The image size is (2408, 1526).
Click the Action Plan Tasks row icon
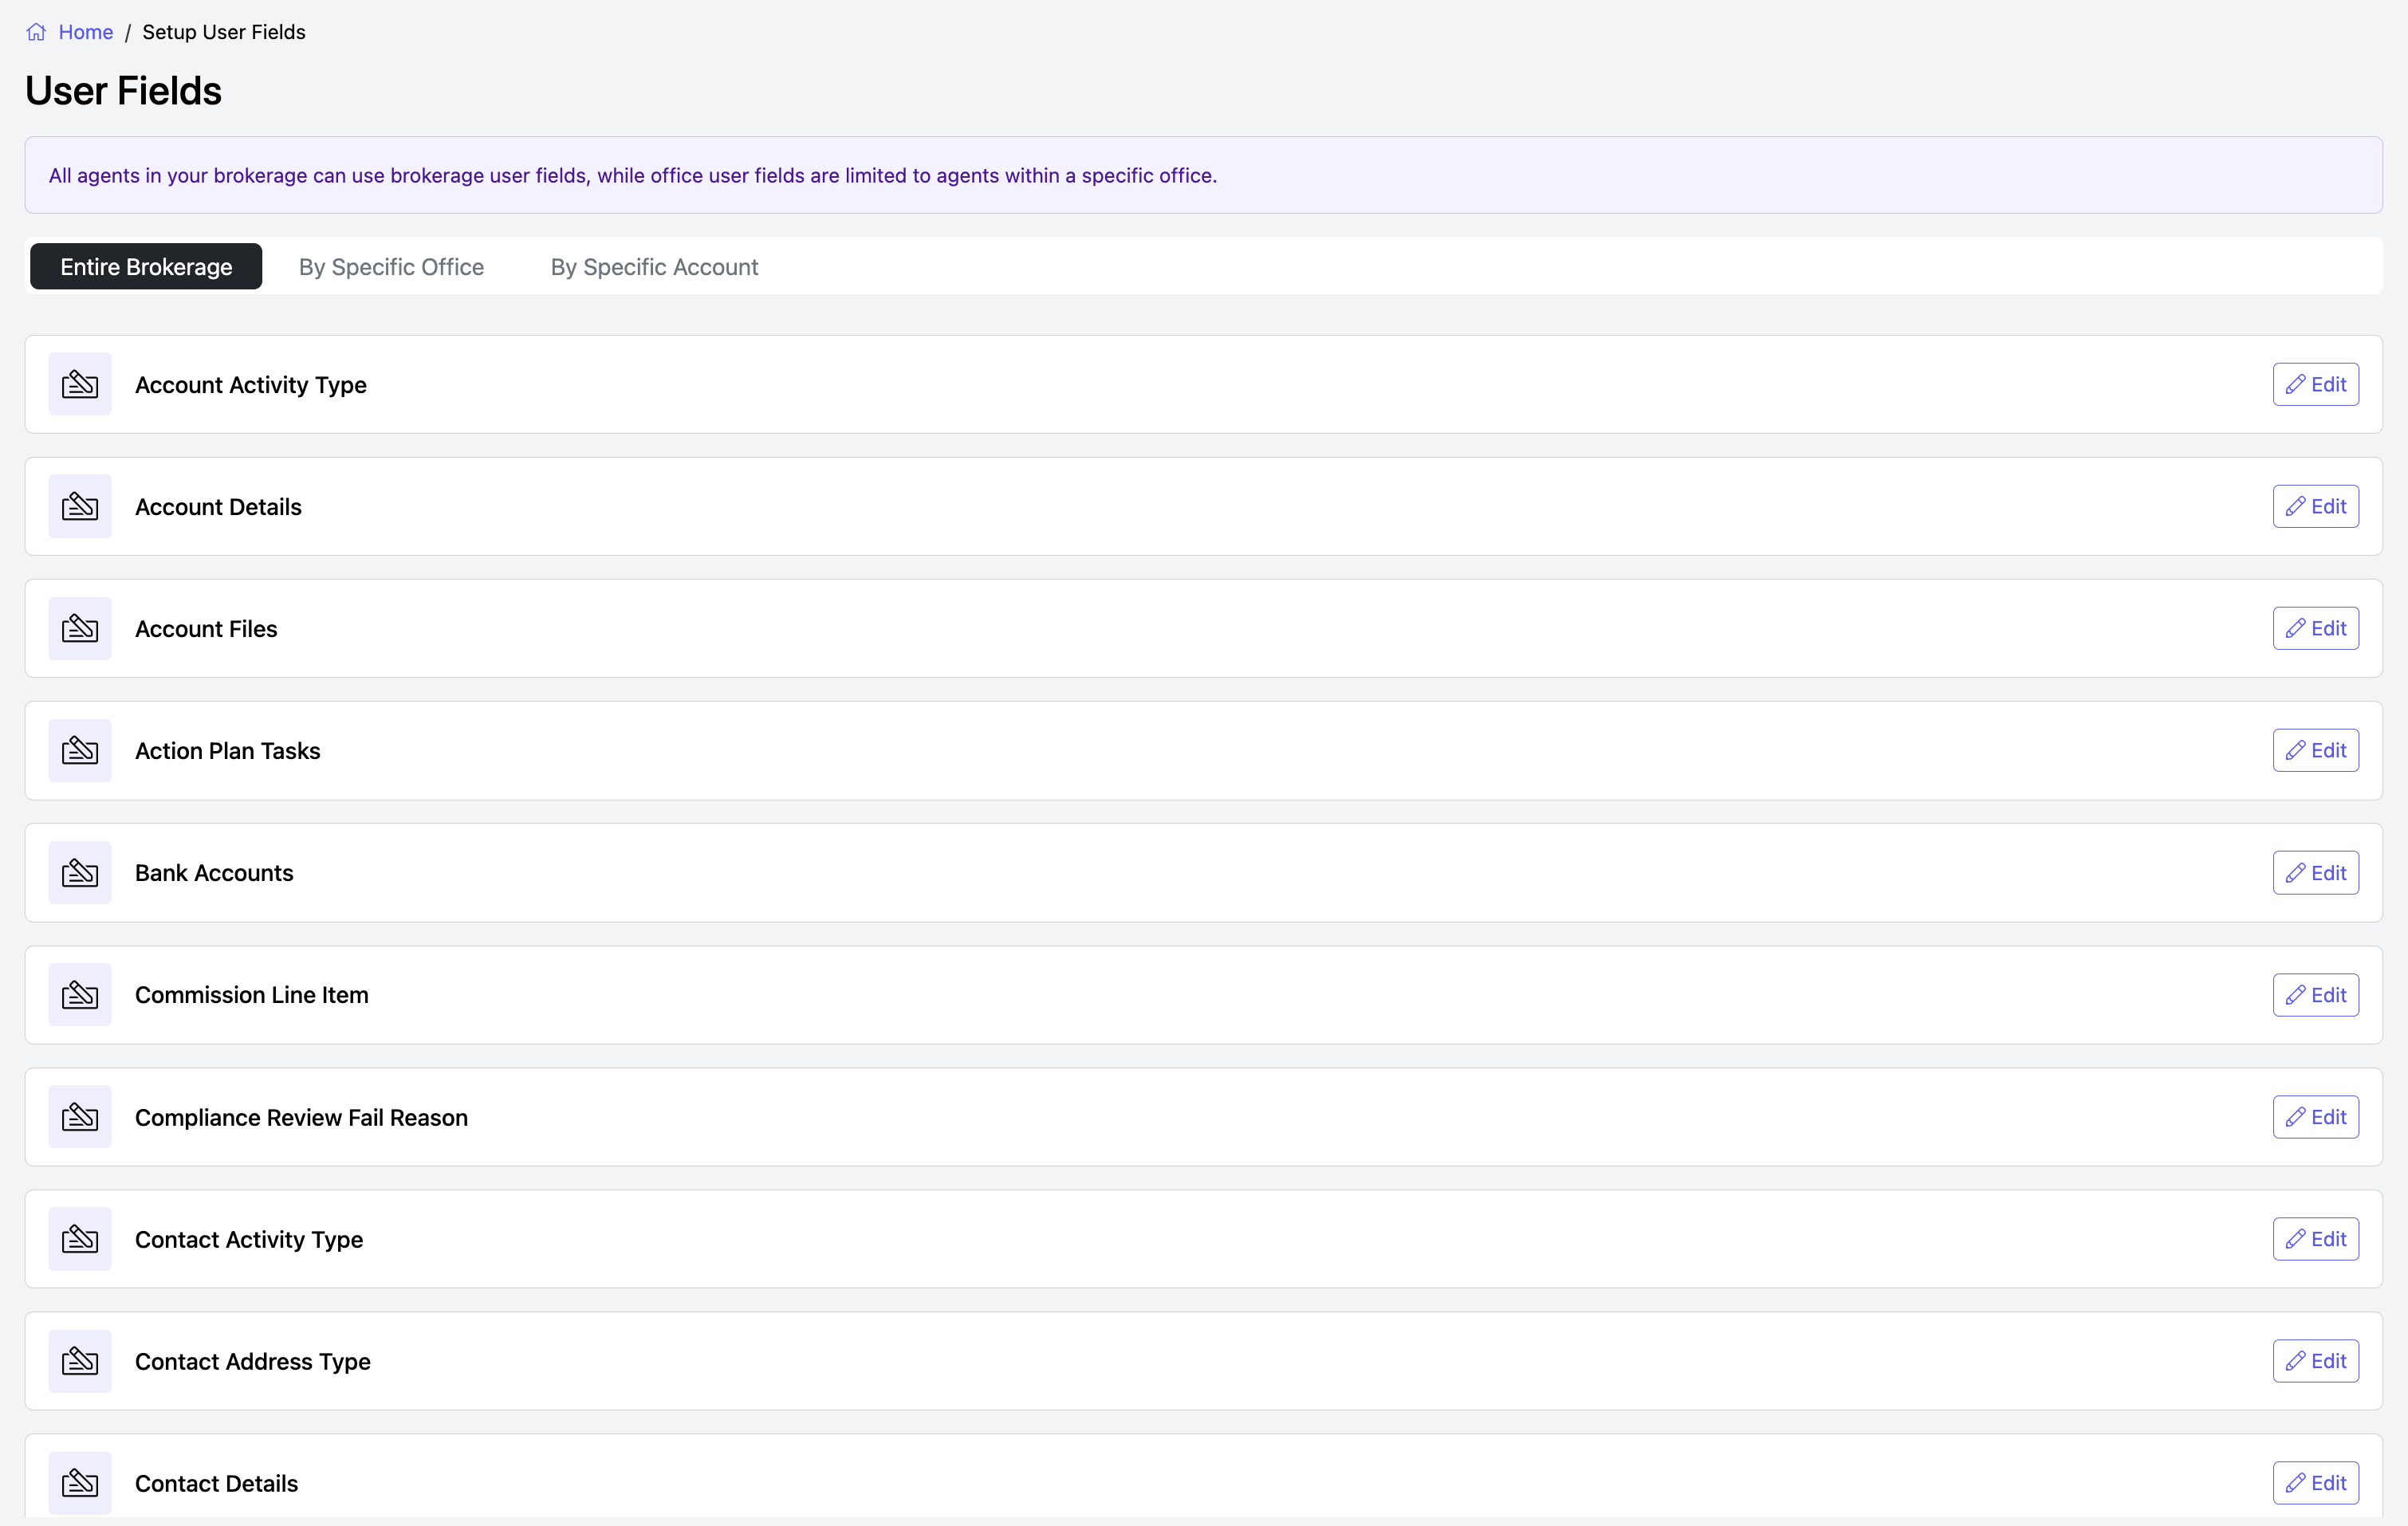(80, 750)
